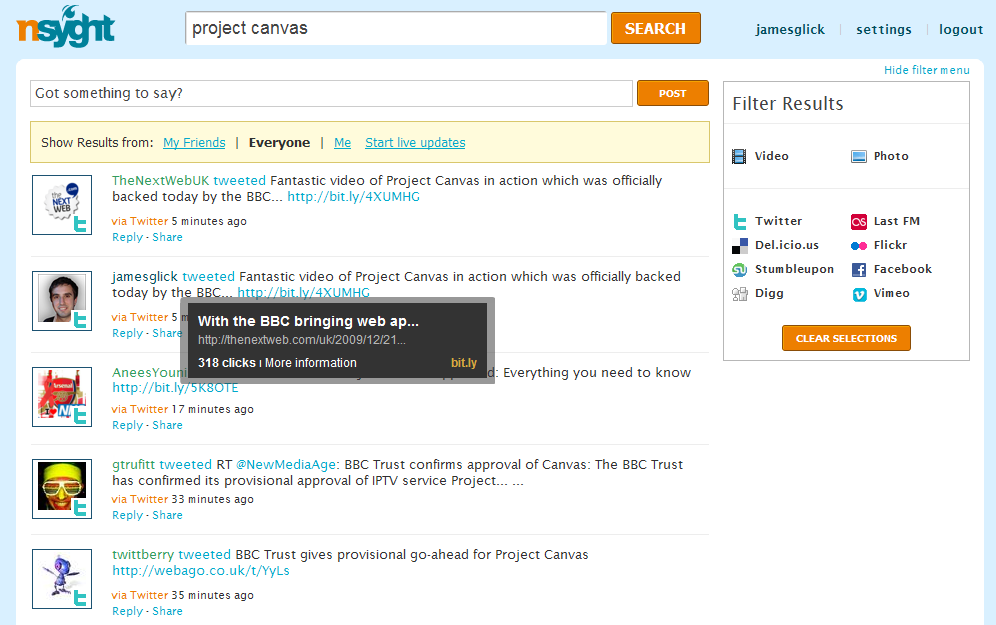Open gtrufitt username link
Image resolution: width=996 pixels, height=625 pixels.
tap(133, 464)
